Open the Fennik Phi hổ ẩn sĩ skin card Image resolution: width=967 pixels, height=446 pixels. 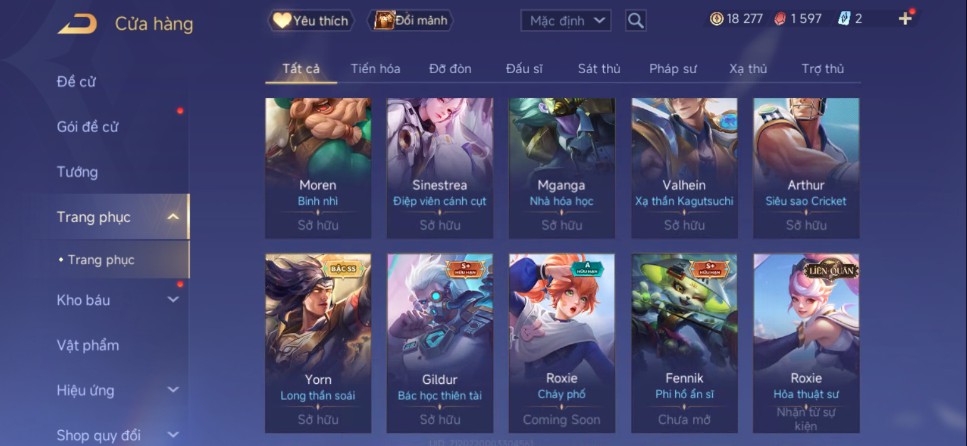(685, 343)
